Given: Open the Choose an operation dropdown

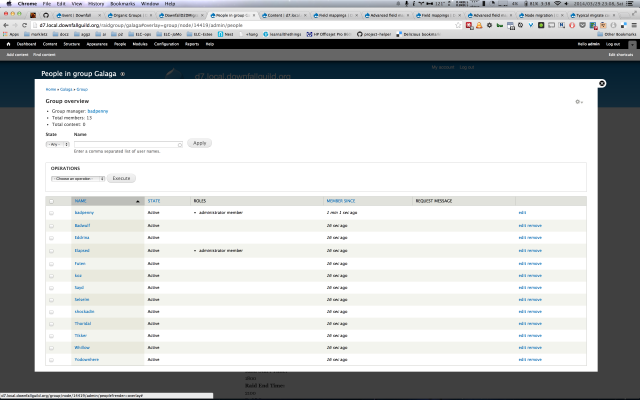Looking at the screenshot, I should tap(78, 179).
